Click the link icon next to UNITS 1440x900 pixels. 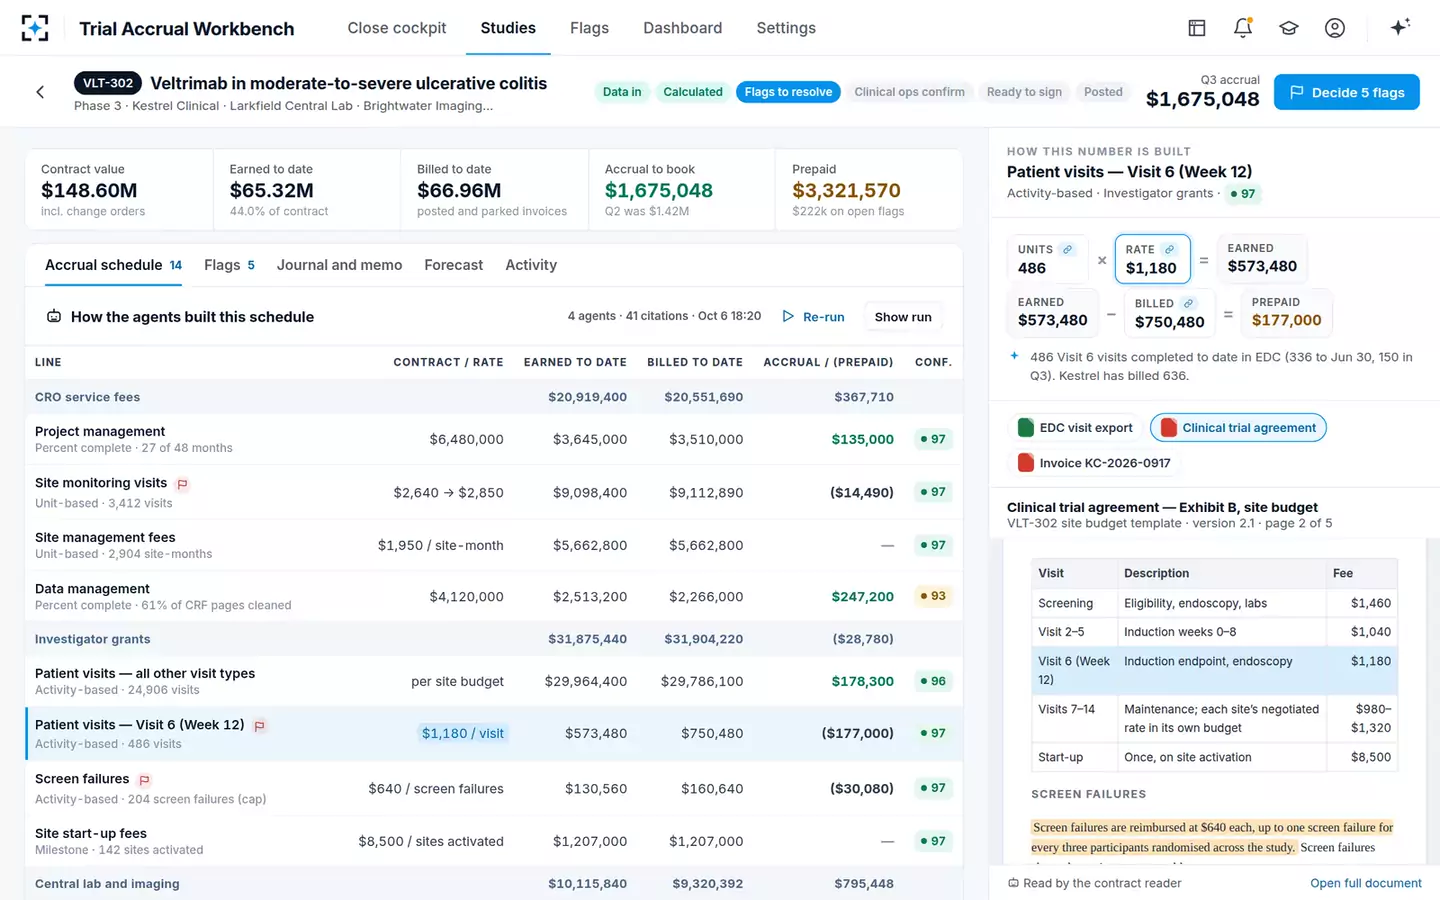click(1067, 249)
